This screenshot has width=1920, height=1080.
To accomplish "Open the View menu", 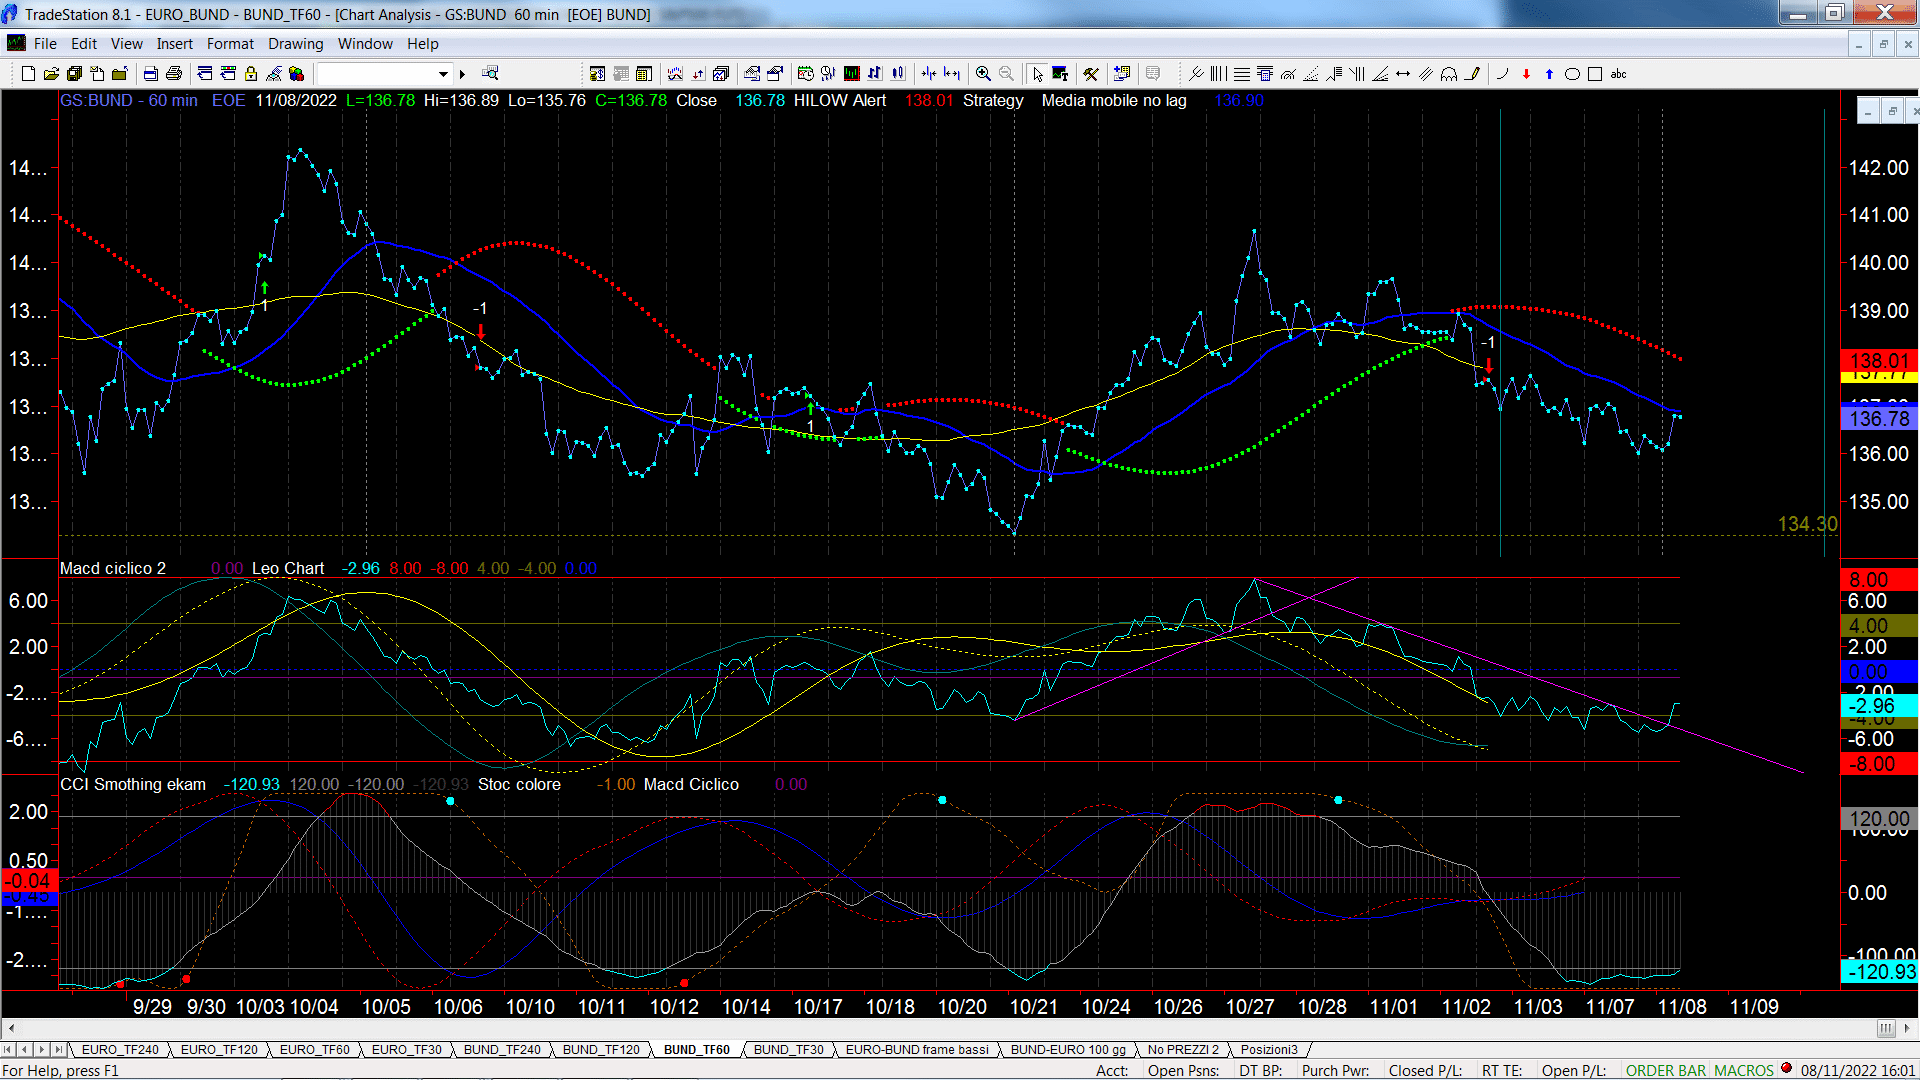I will (x=126, y=43).
